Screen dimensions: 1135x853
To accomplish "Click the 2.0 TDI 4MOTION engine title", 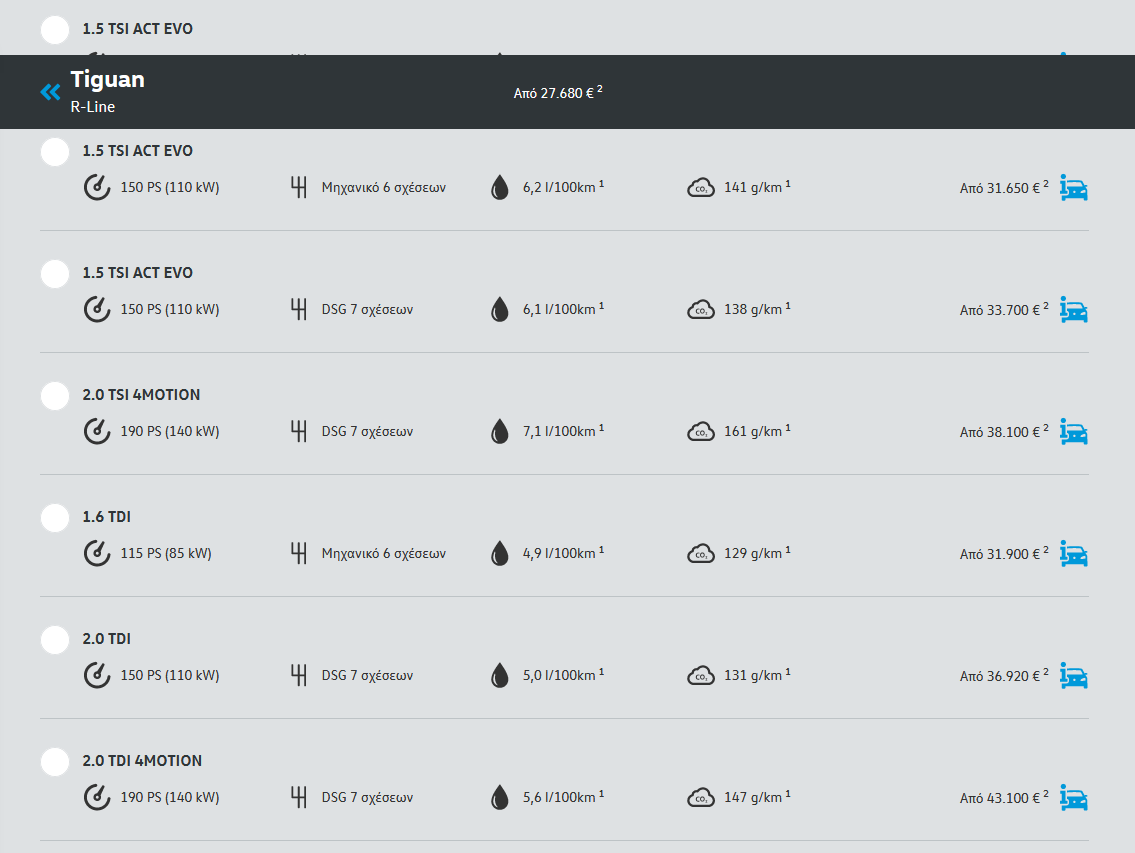I will point(142,761).
